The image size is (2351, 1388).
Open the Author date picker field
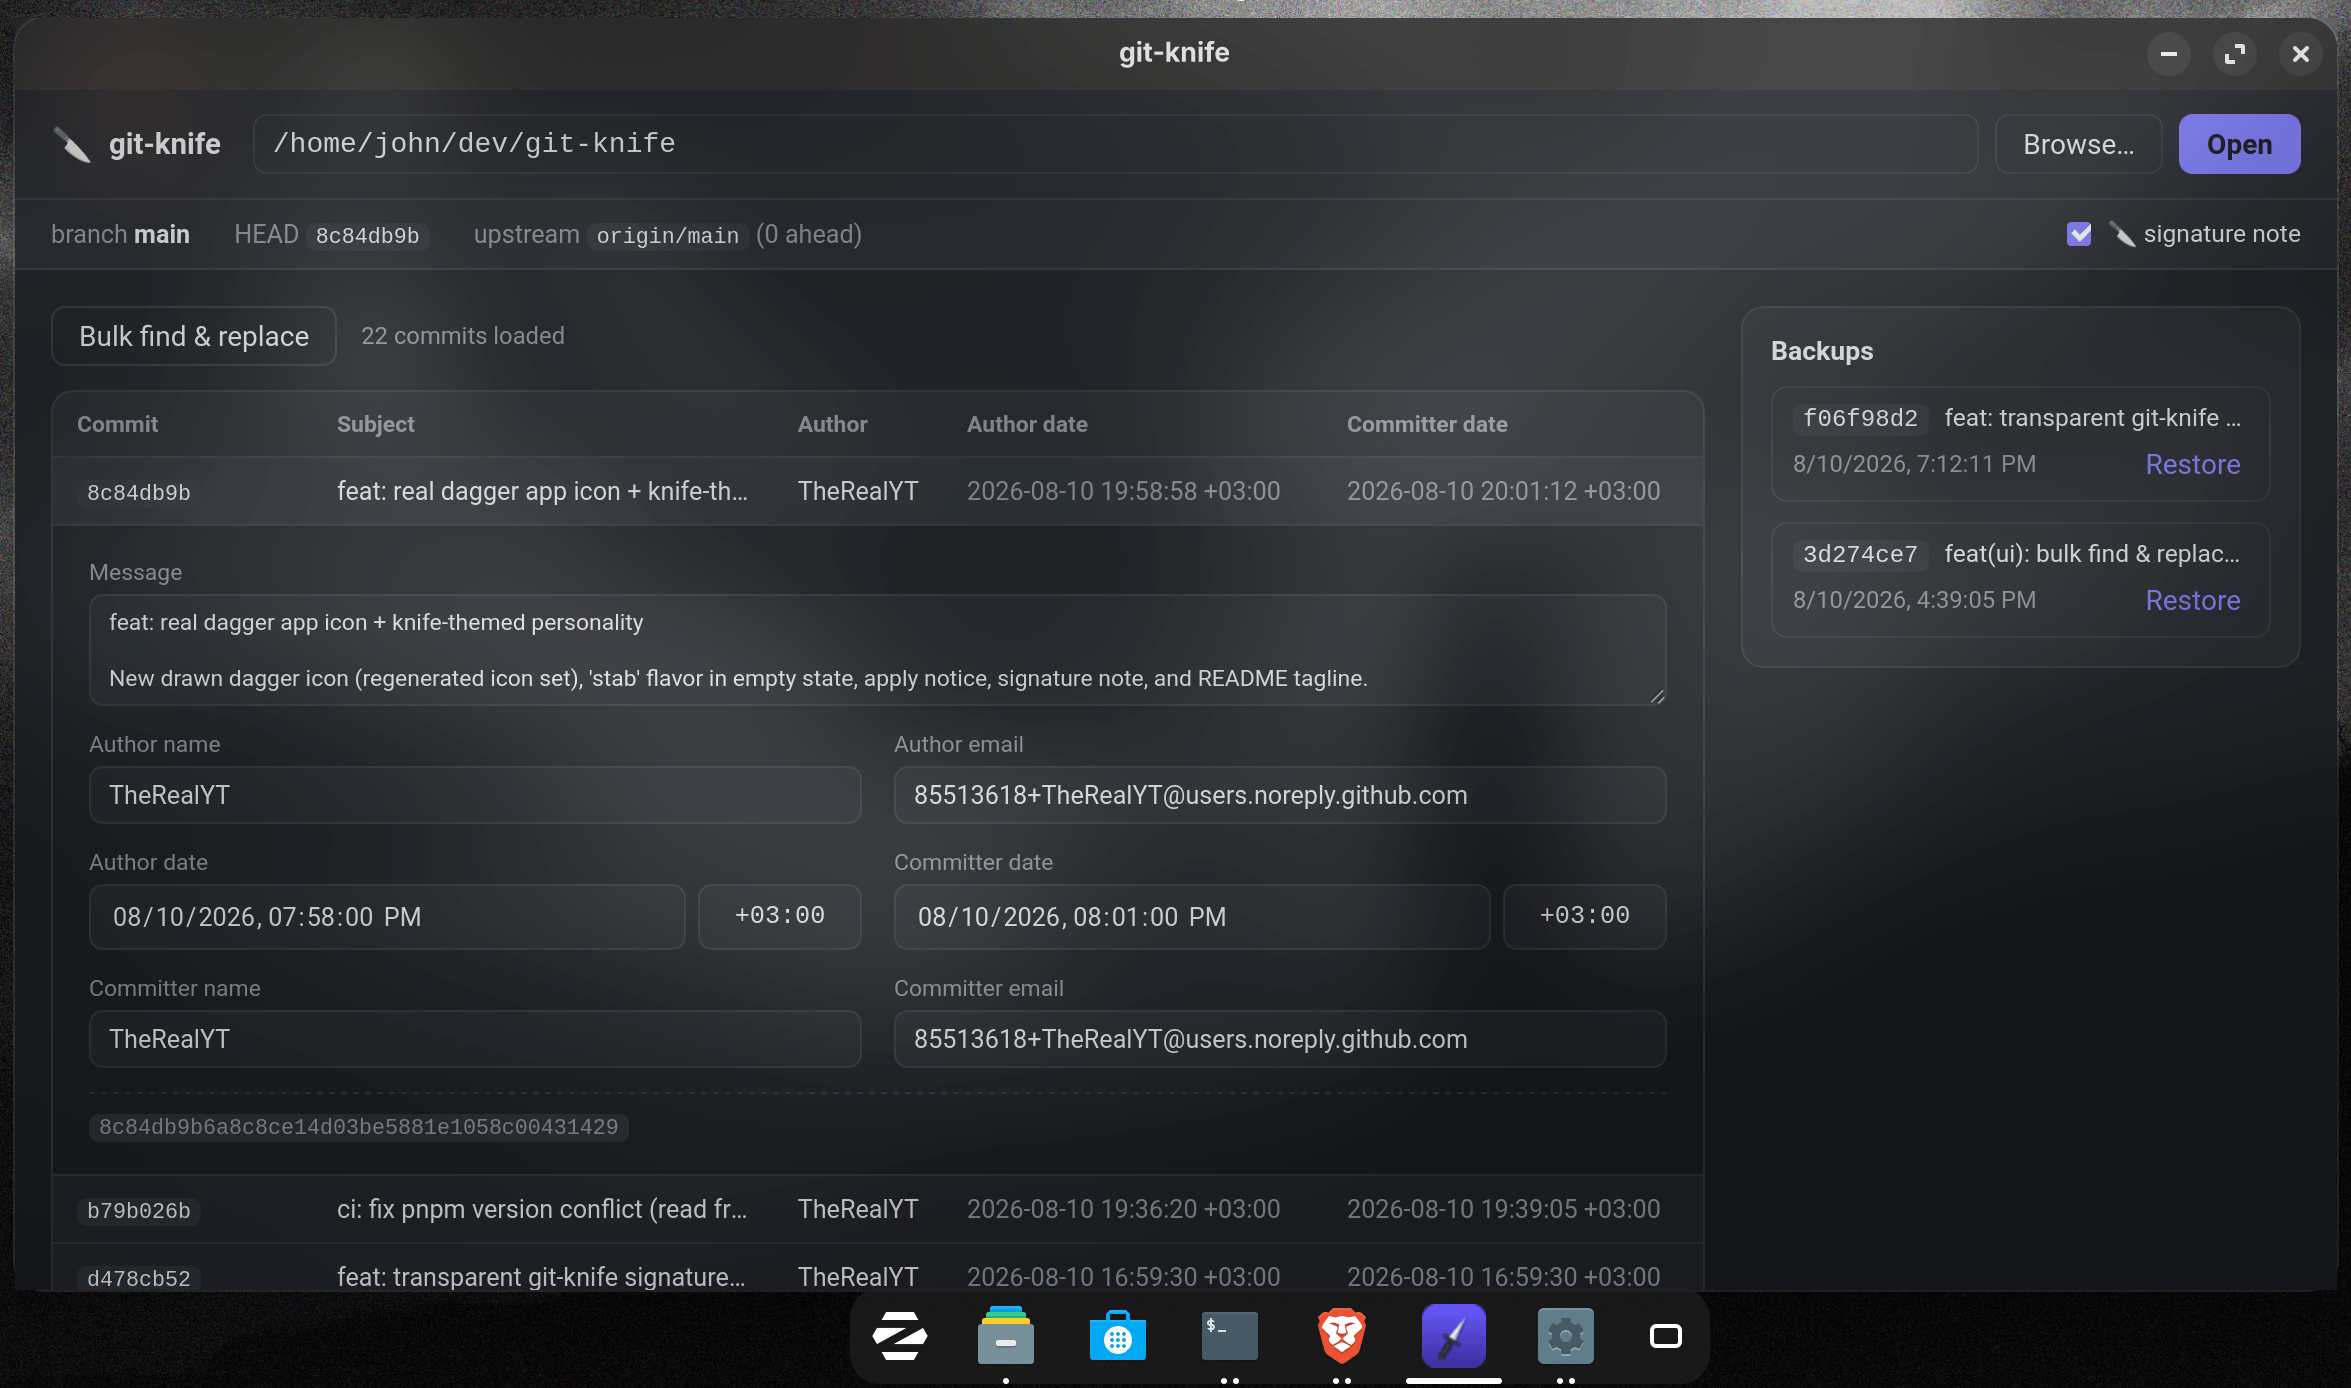[387, 917]
